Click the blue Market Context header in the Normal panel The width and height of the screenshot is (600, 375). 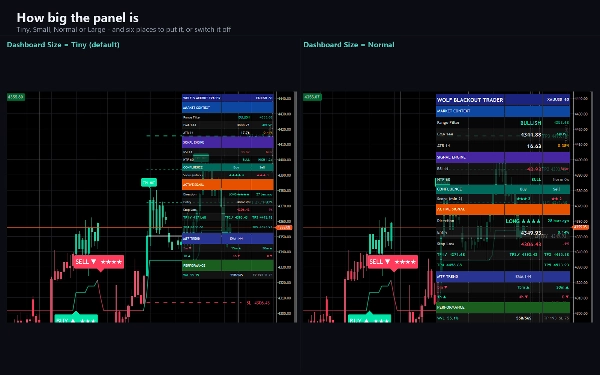click(503, 111)
